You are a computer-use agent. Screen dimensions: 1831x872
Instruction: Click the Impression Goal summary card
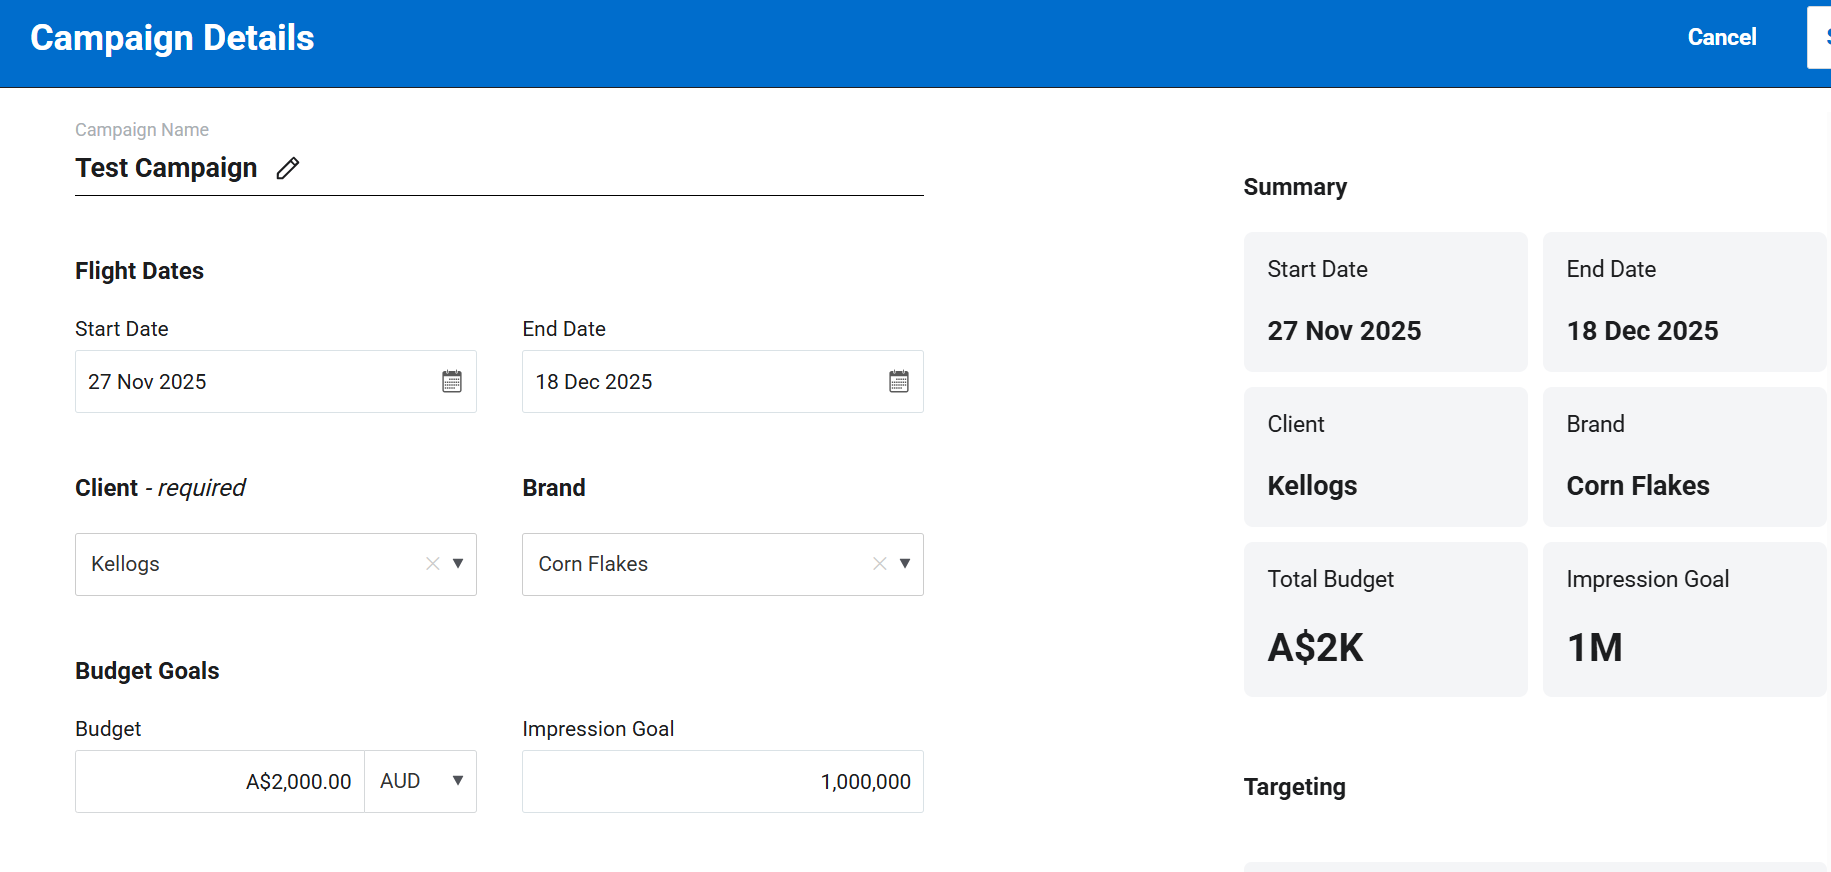pyautogui.click(x=1684, y=619)
